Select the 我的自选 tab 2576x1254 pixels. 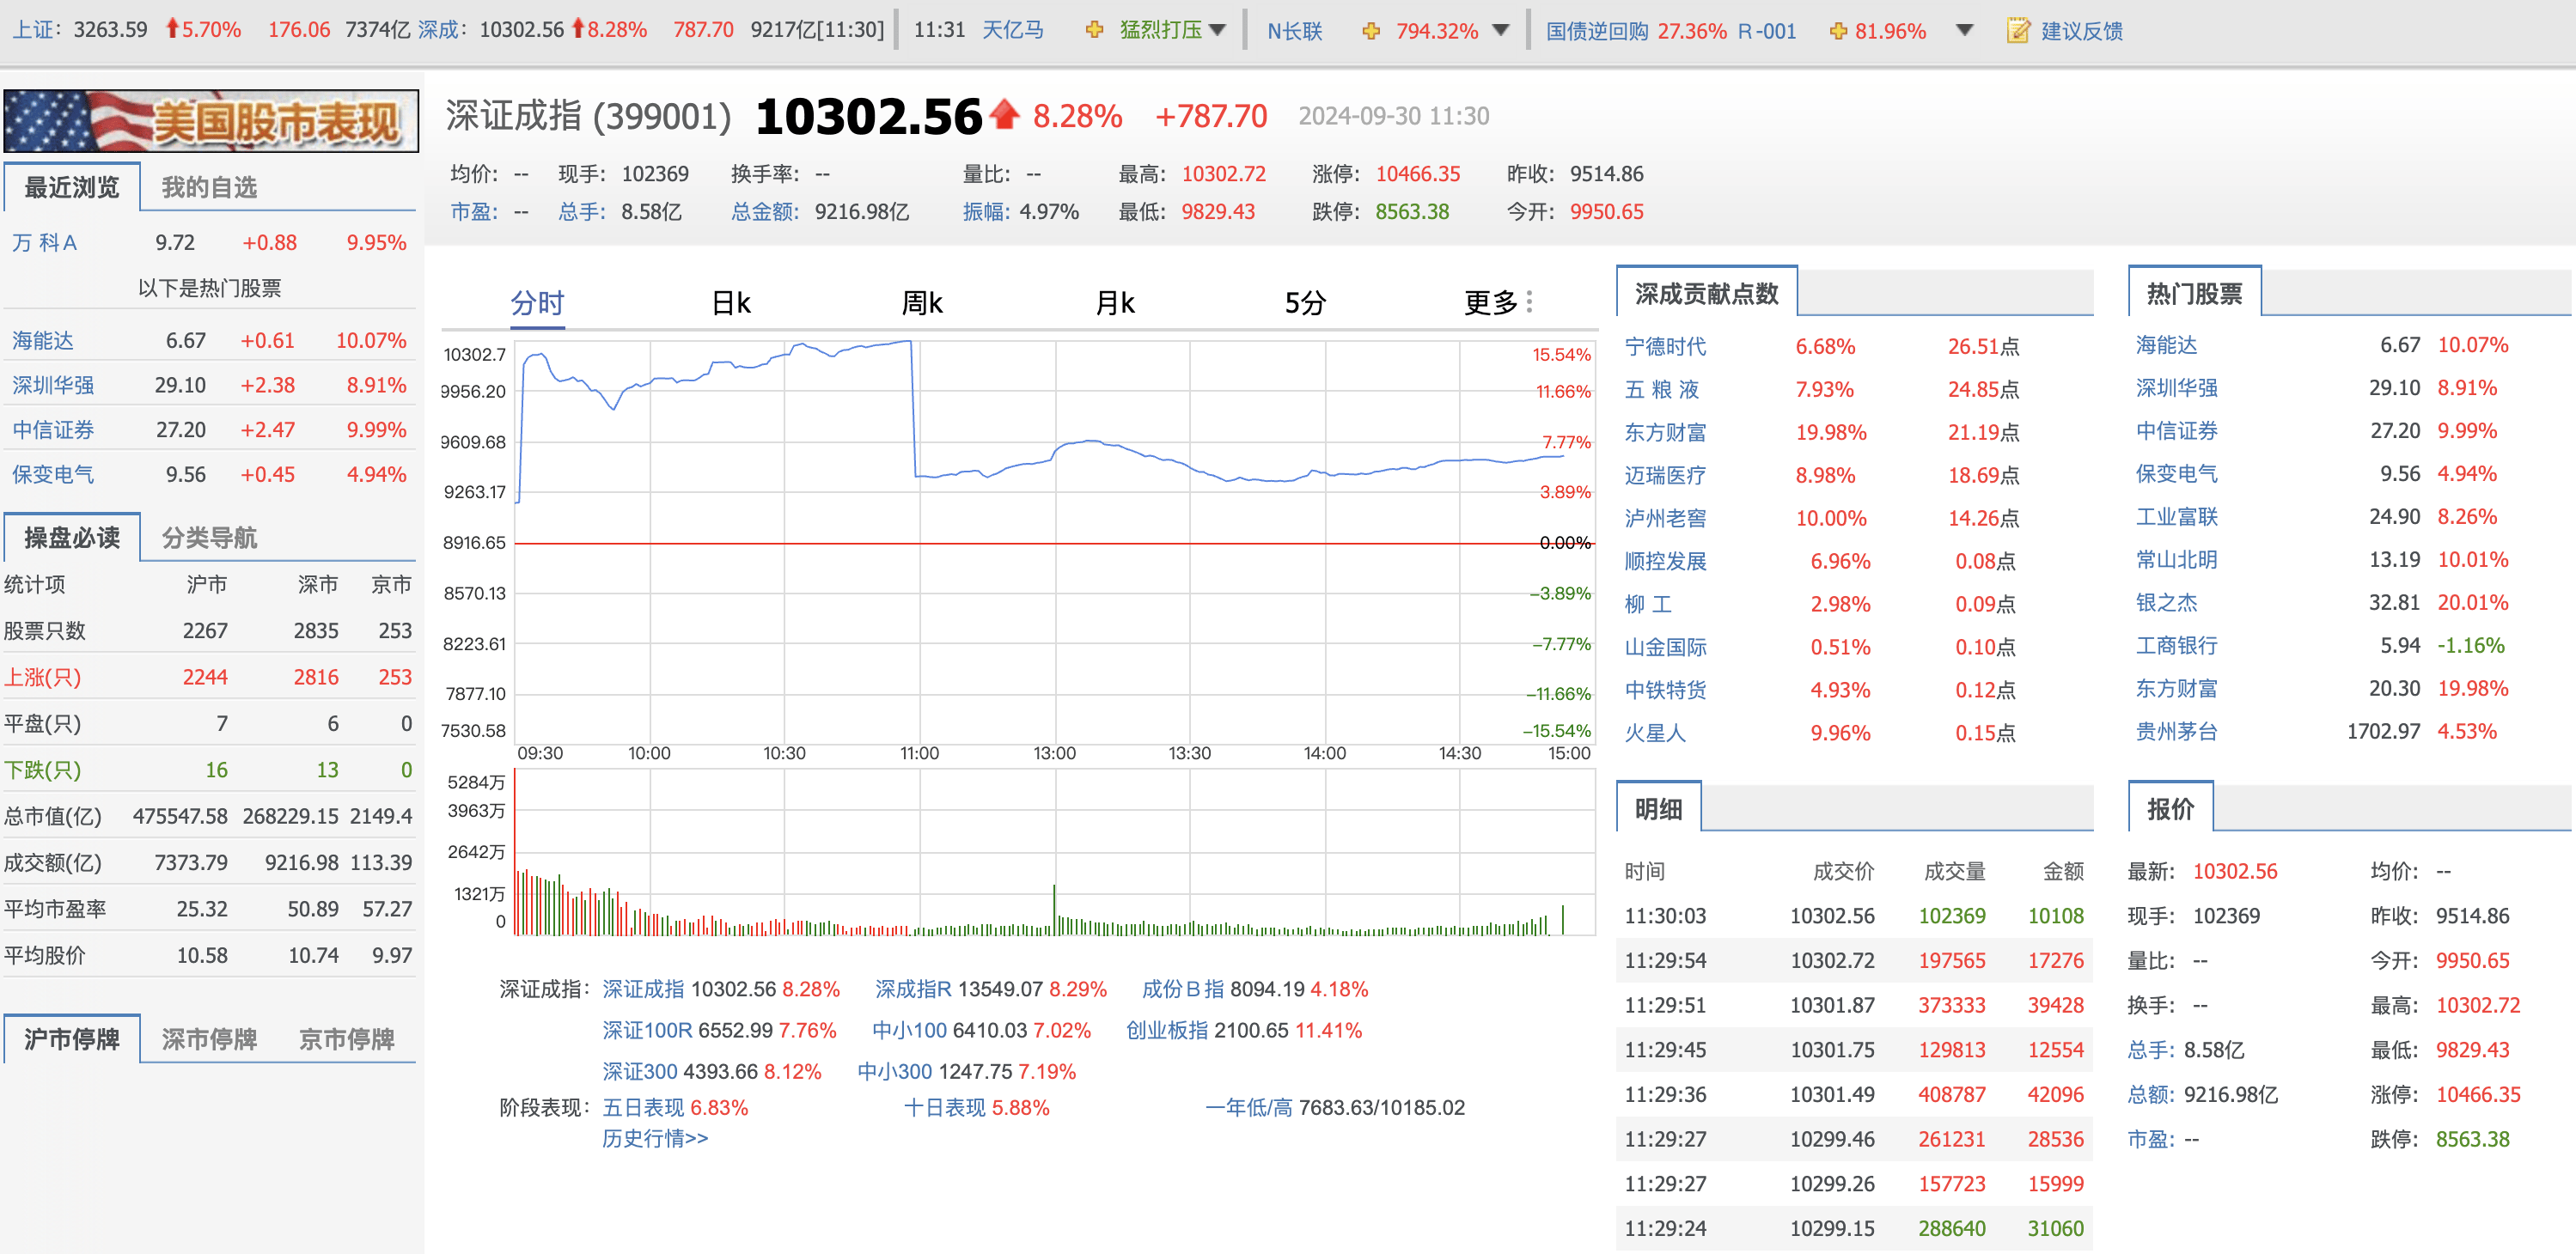pyautogui.click(x=209, y=187)
